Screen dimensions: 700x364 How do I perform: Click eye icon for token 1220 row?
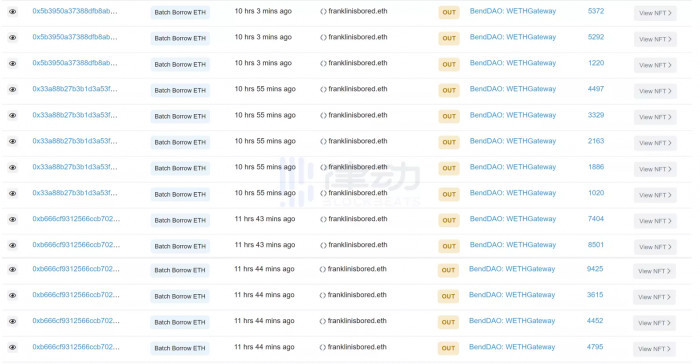click(12, 63)
